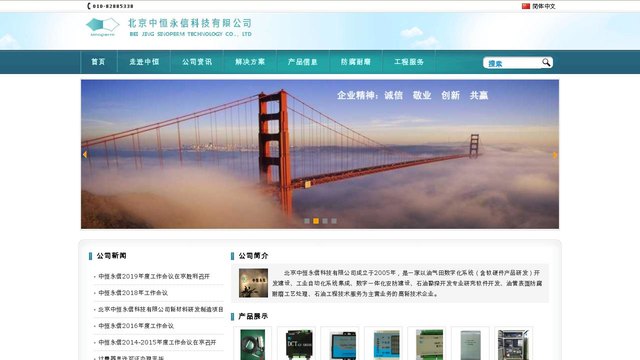
Task: Click the company introduction paragraph text
Action: pyautogui.click(x=407, y=283)
